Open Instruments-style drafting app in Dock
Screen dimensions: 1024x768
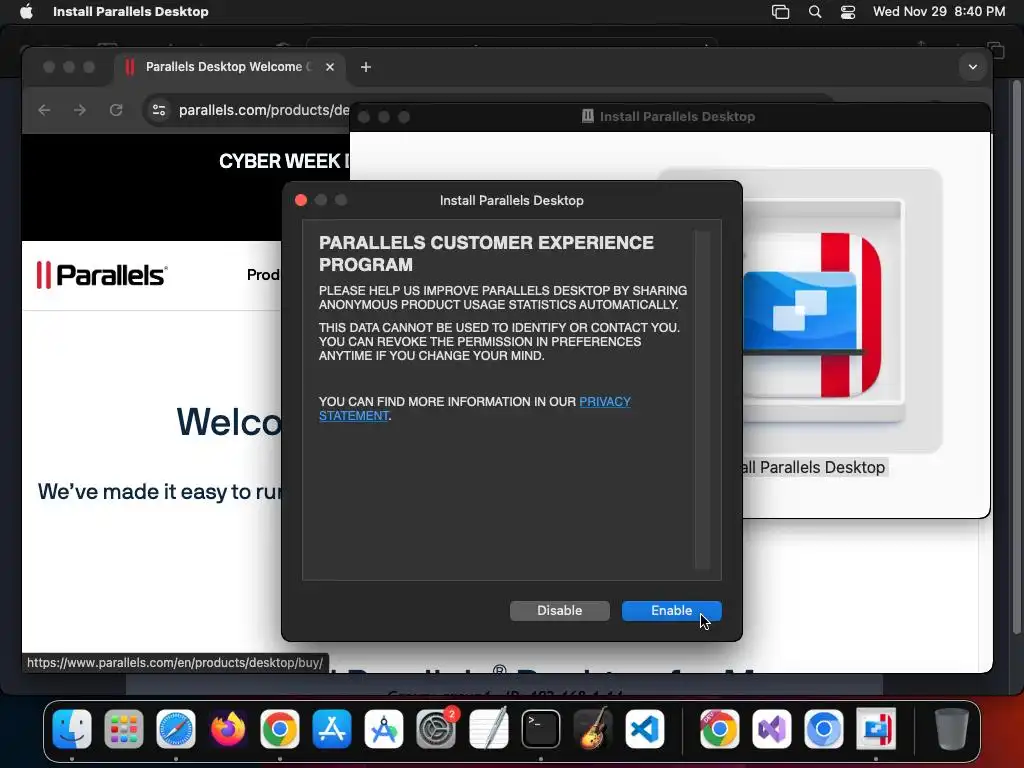coord(384,729)
